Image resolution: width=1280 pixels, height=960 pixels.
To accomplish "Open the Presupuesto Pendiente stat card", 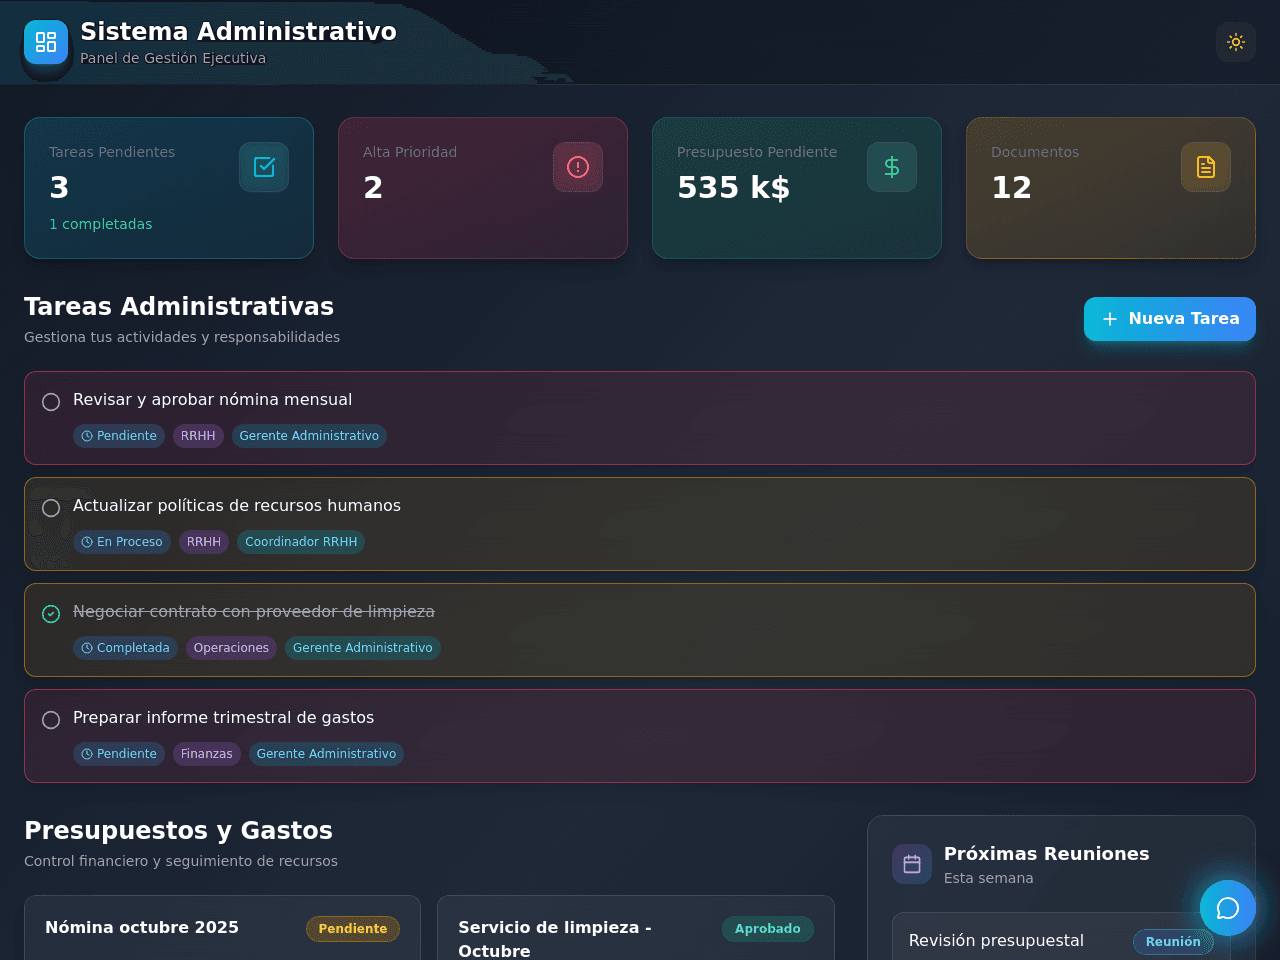I will click(x=797, y=188).
